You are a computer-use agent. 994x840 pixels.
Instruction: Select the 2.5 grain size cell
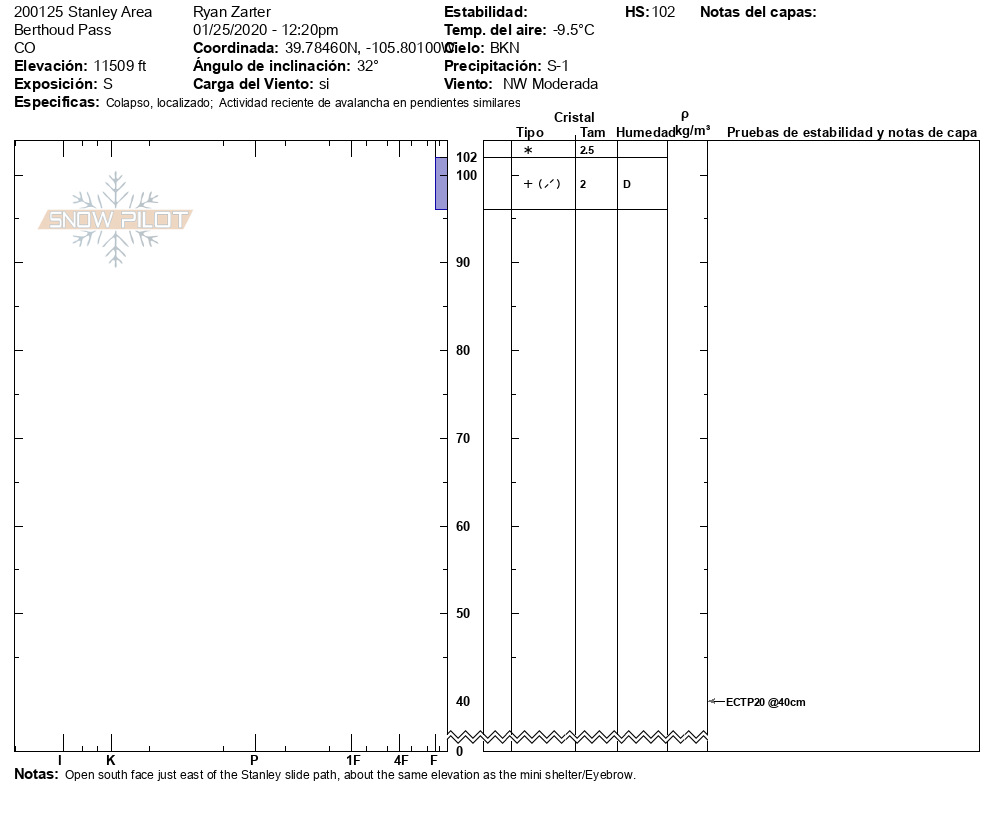point(587,150)
